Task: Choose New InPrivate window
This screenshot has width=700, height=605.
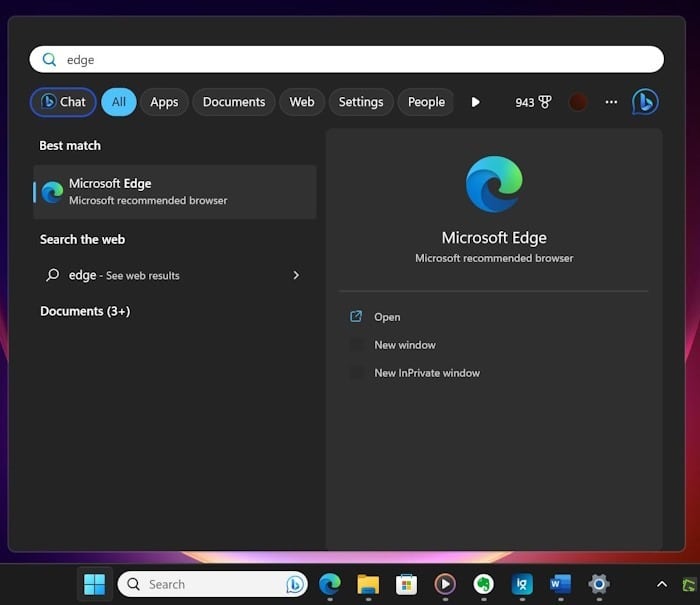Action: tap(427, 373)
